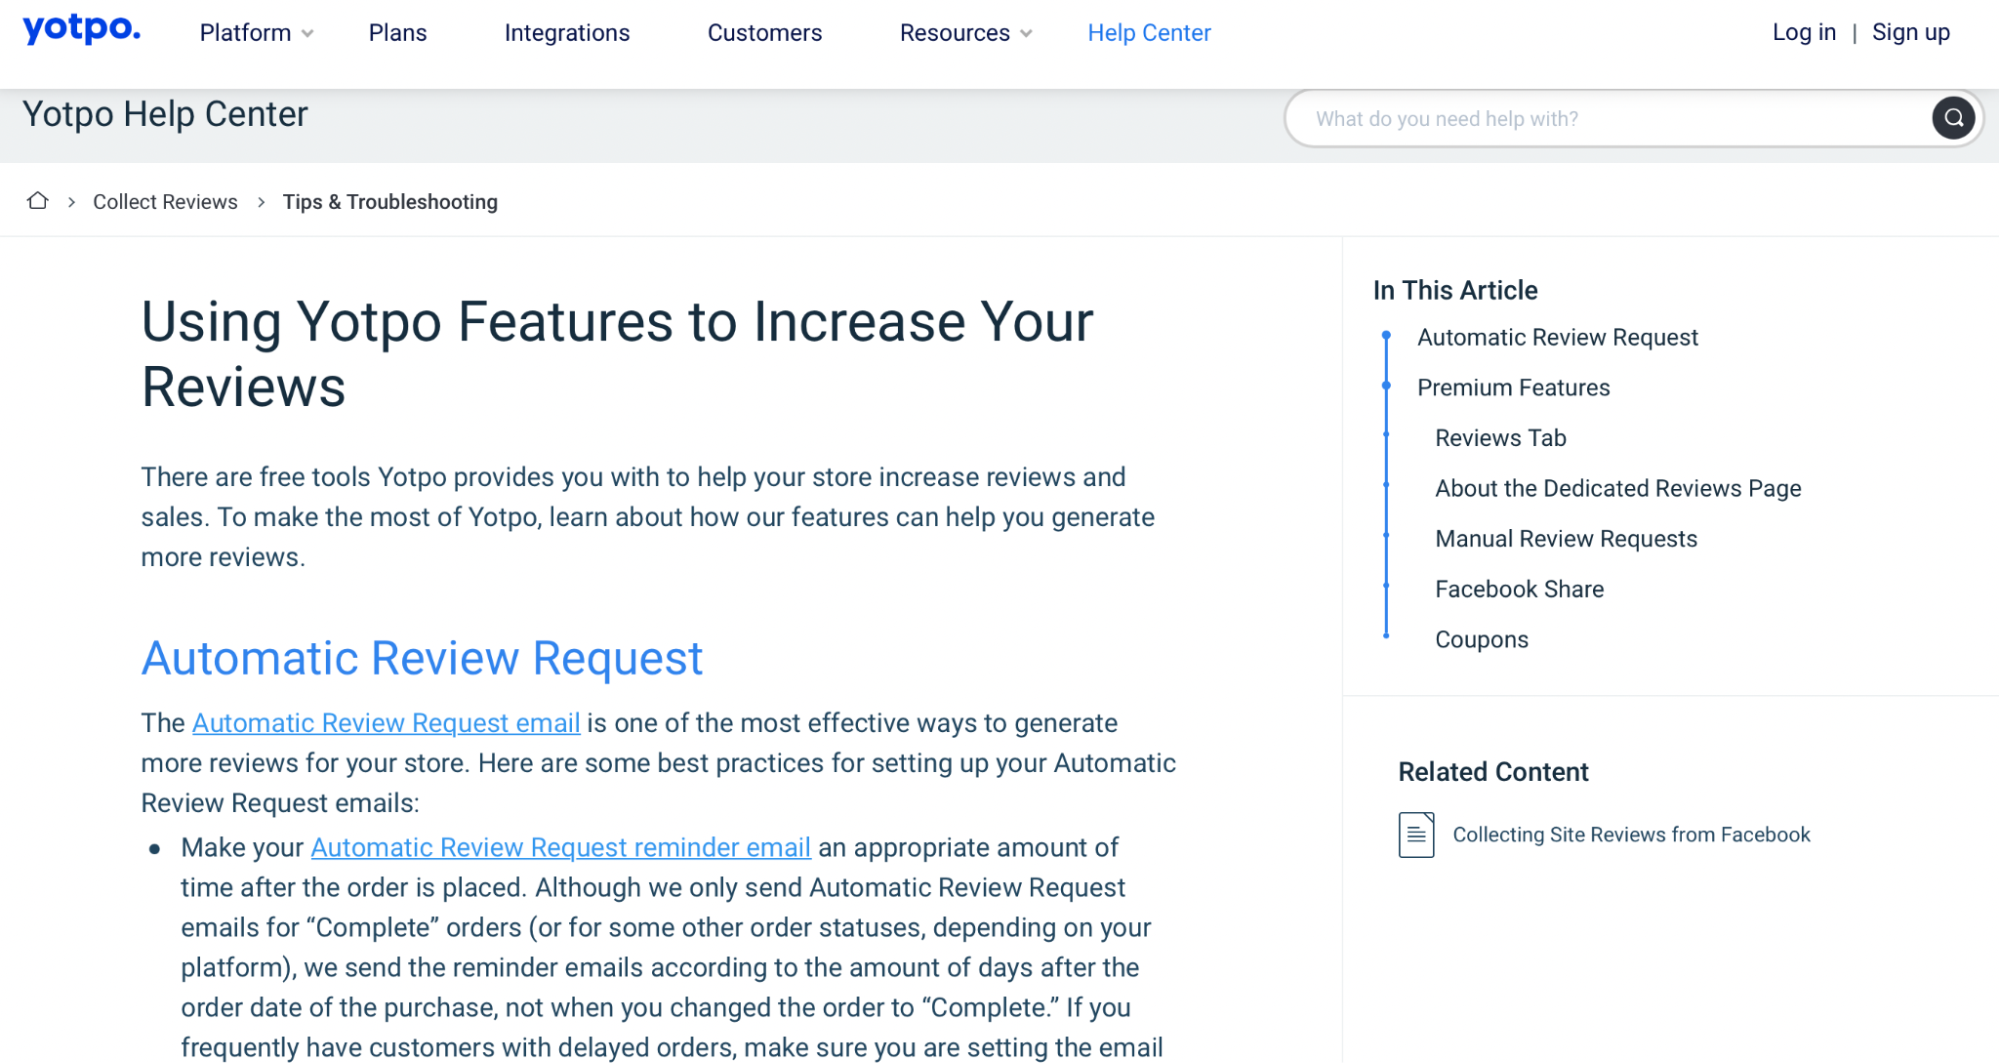Screen dimensions: 1999x1063
Task: Click the Yotpo Help Center title
Action: click(x=165, y=114)
